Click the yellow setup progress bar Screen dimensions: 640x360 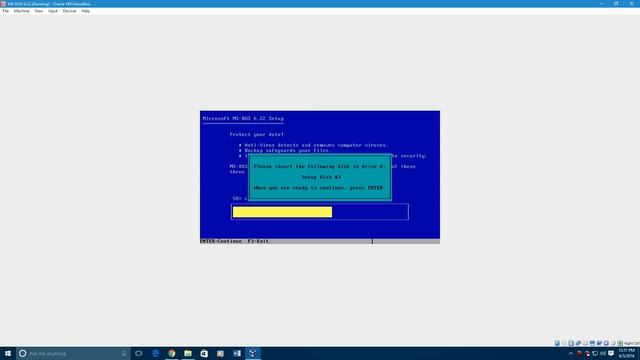click(282, 212)
